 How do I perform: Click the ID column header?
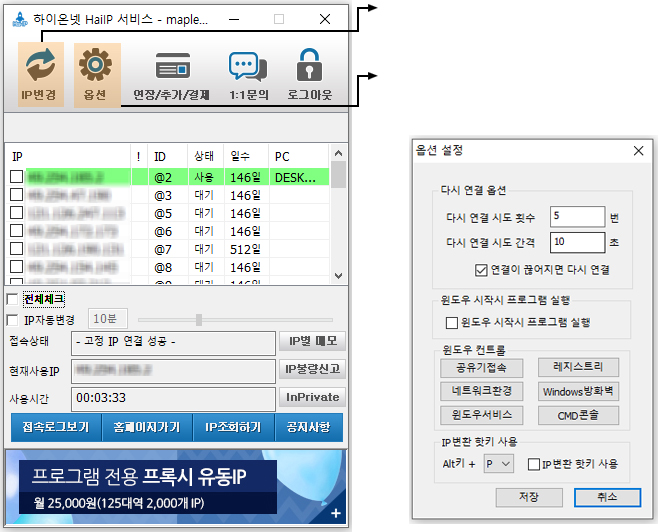(168, 156)
